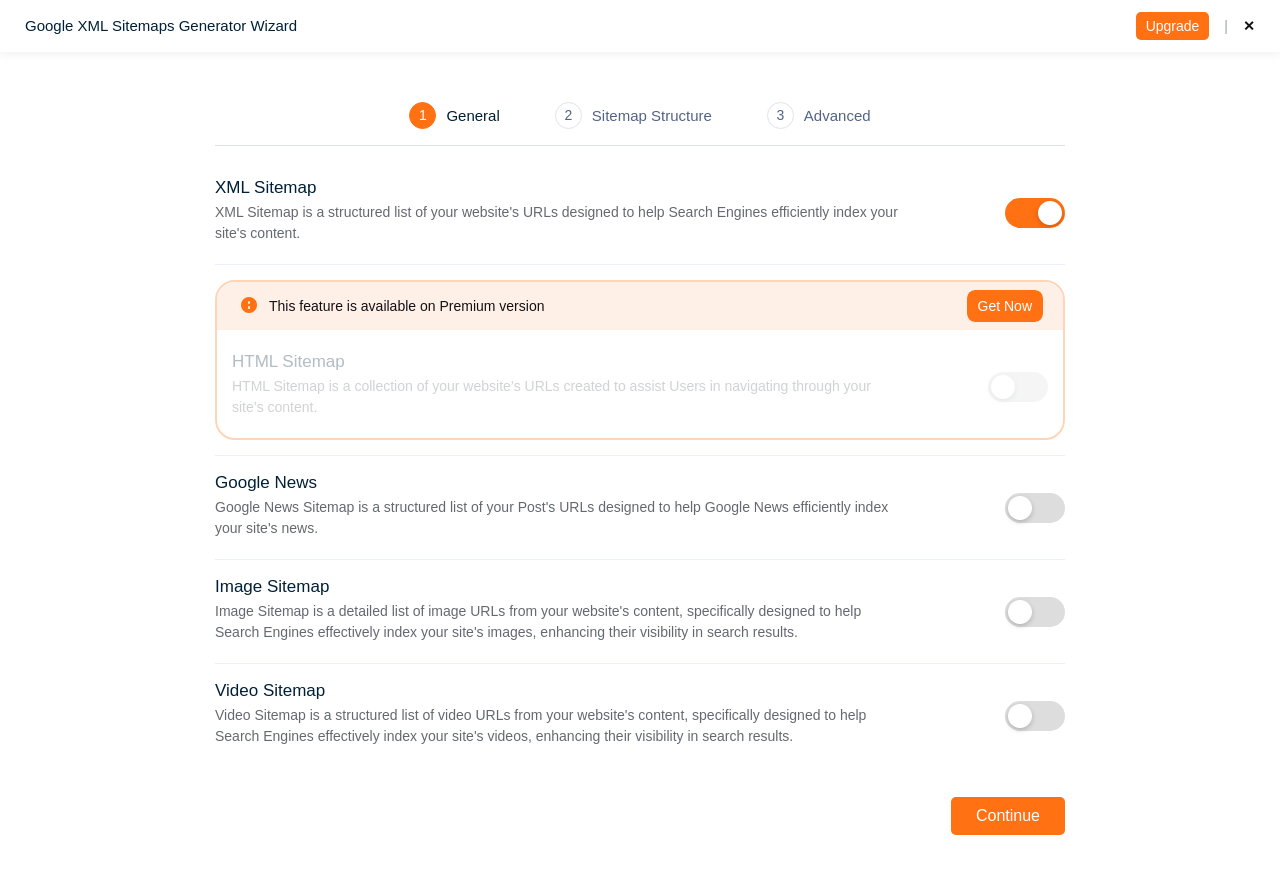
Task: Click the Image Sitemap heading
Action: click(x=272, y=587)
